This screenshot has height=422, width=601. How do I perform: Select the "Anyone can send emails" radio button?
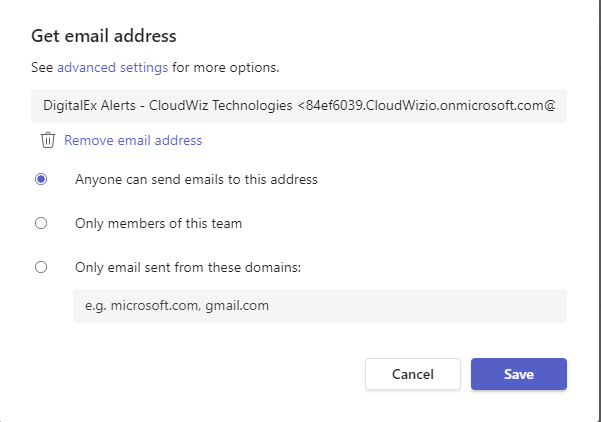click(41, 180)
